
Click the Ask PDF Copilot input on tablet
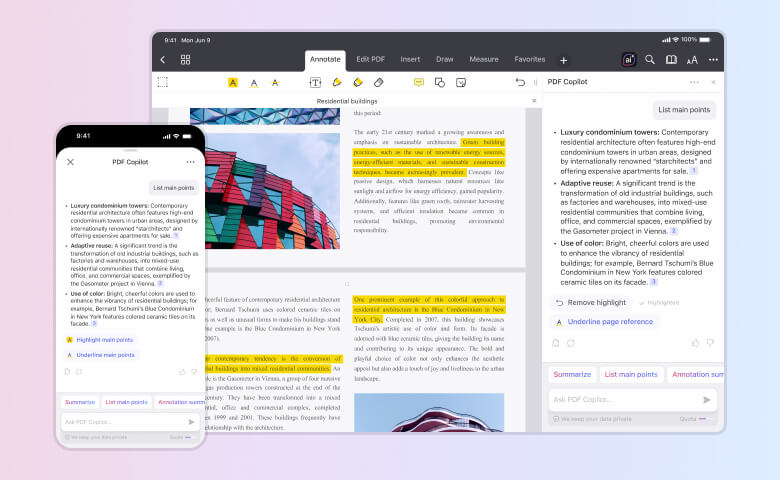tap(625, 400)
